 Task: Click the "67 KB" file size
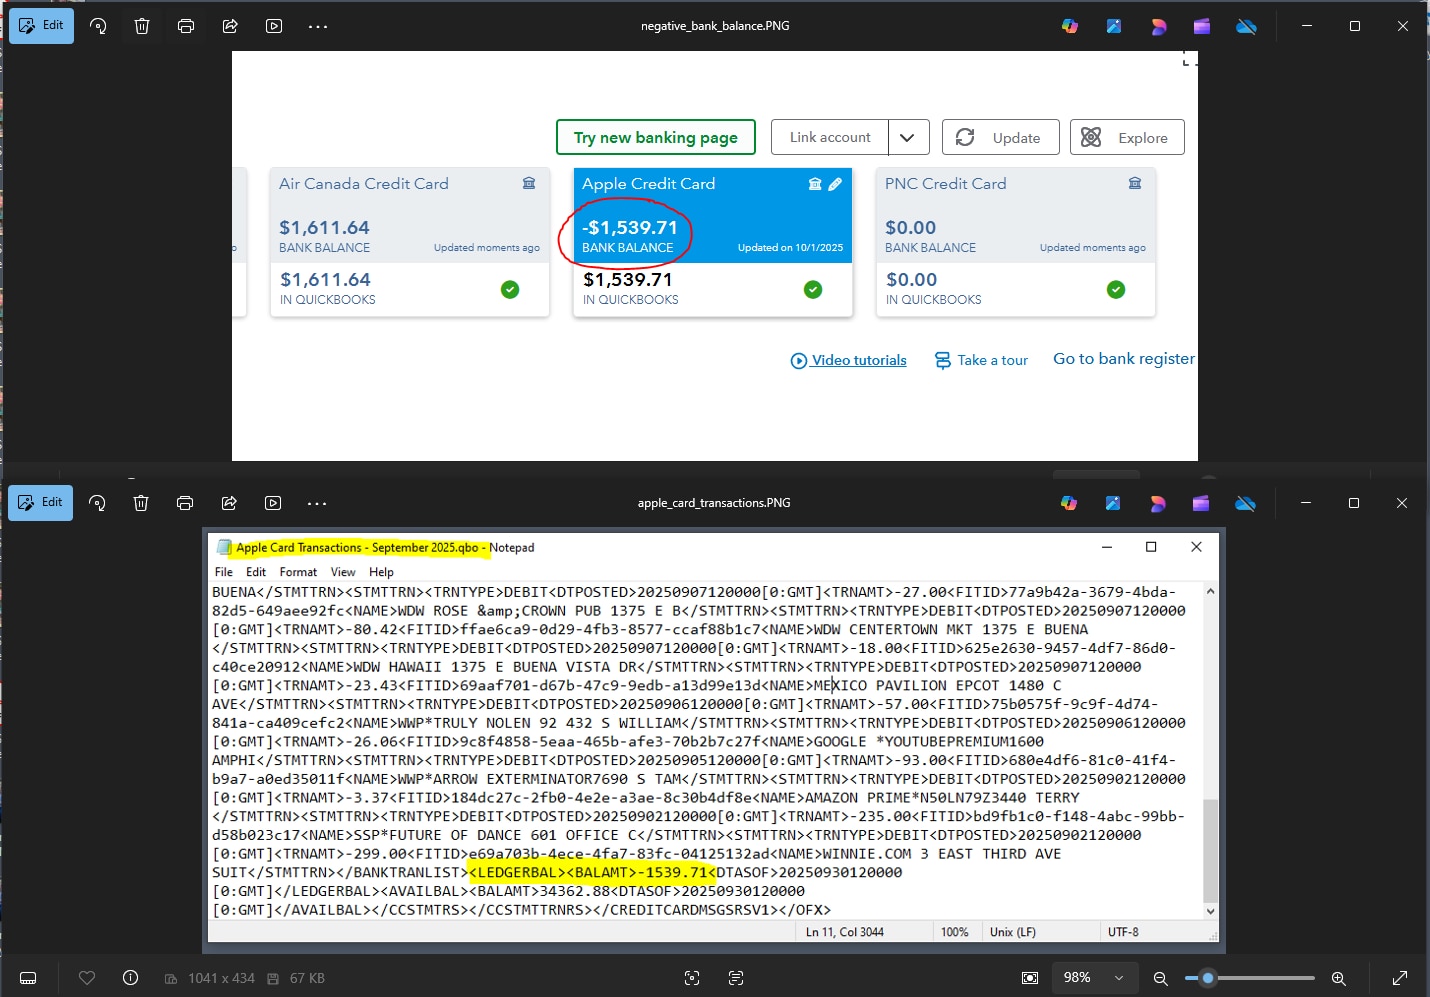pos(307,978)
